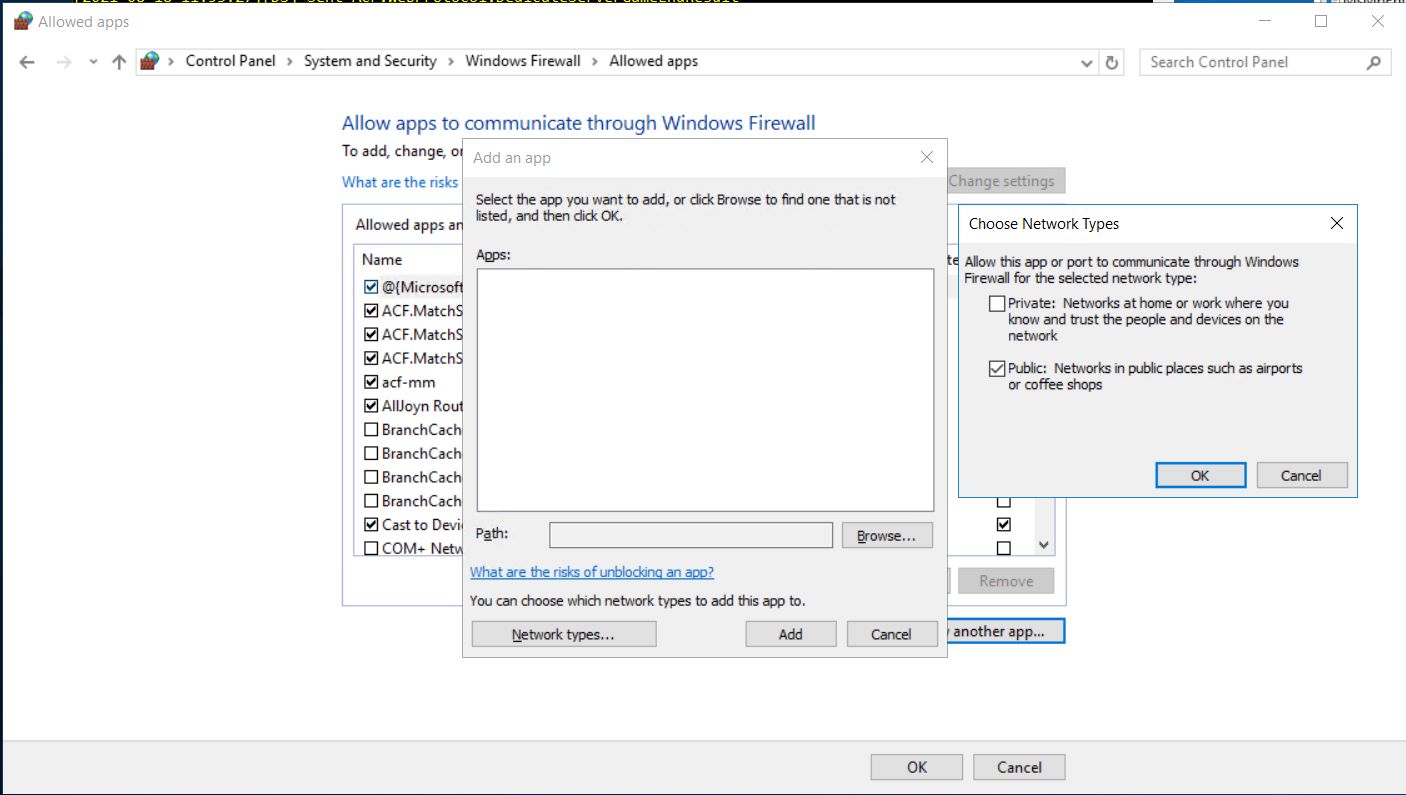Open What are the risks link
Viewport: 1406px width, 795px height.
click(x=400, y=182)
